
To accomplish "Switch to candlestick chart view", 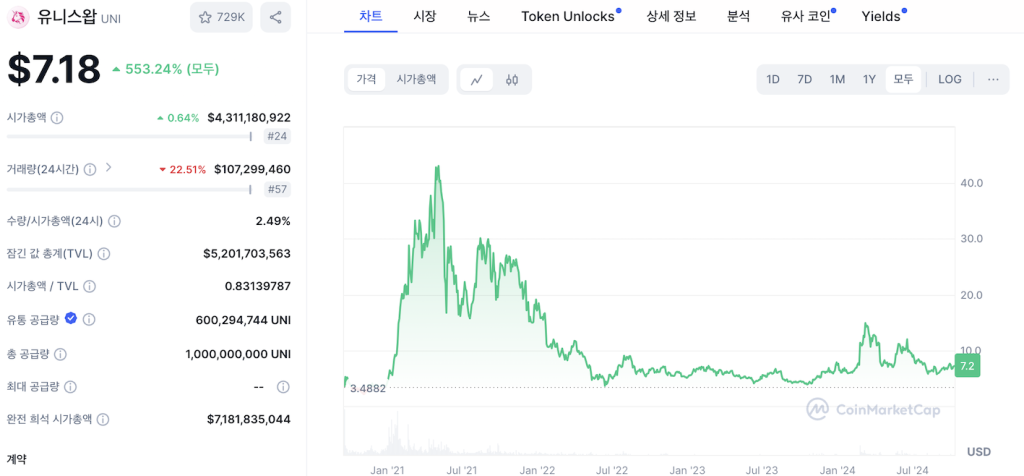I will (x=512, y=80).
